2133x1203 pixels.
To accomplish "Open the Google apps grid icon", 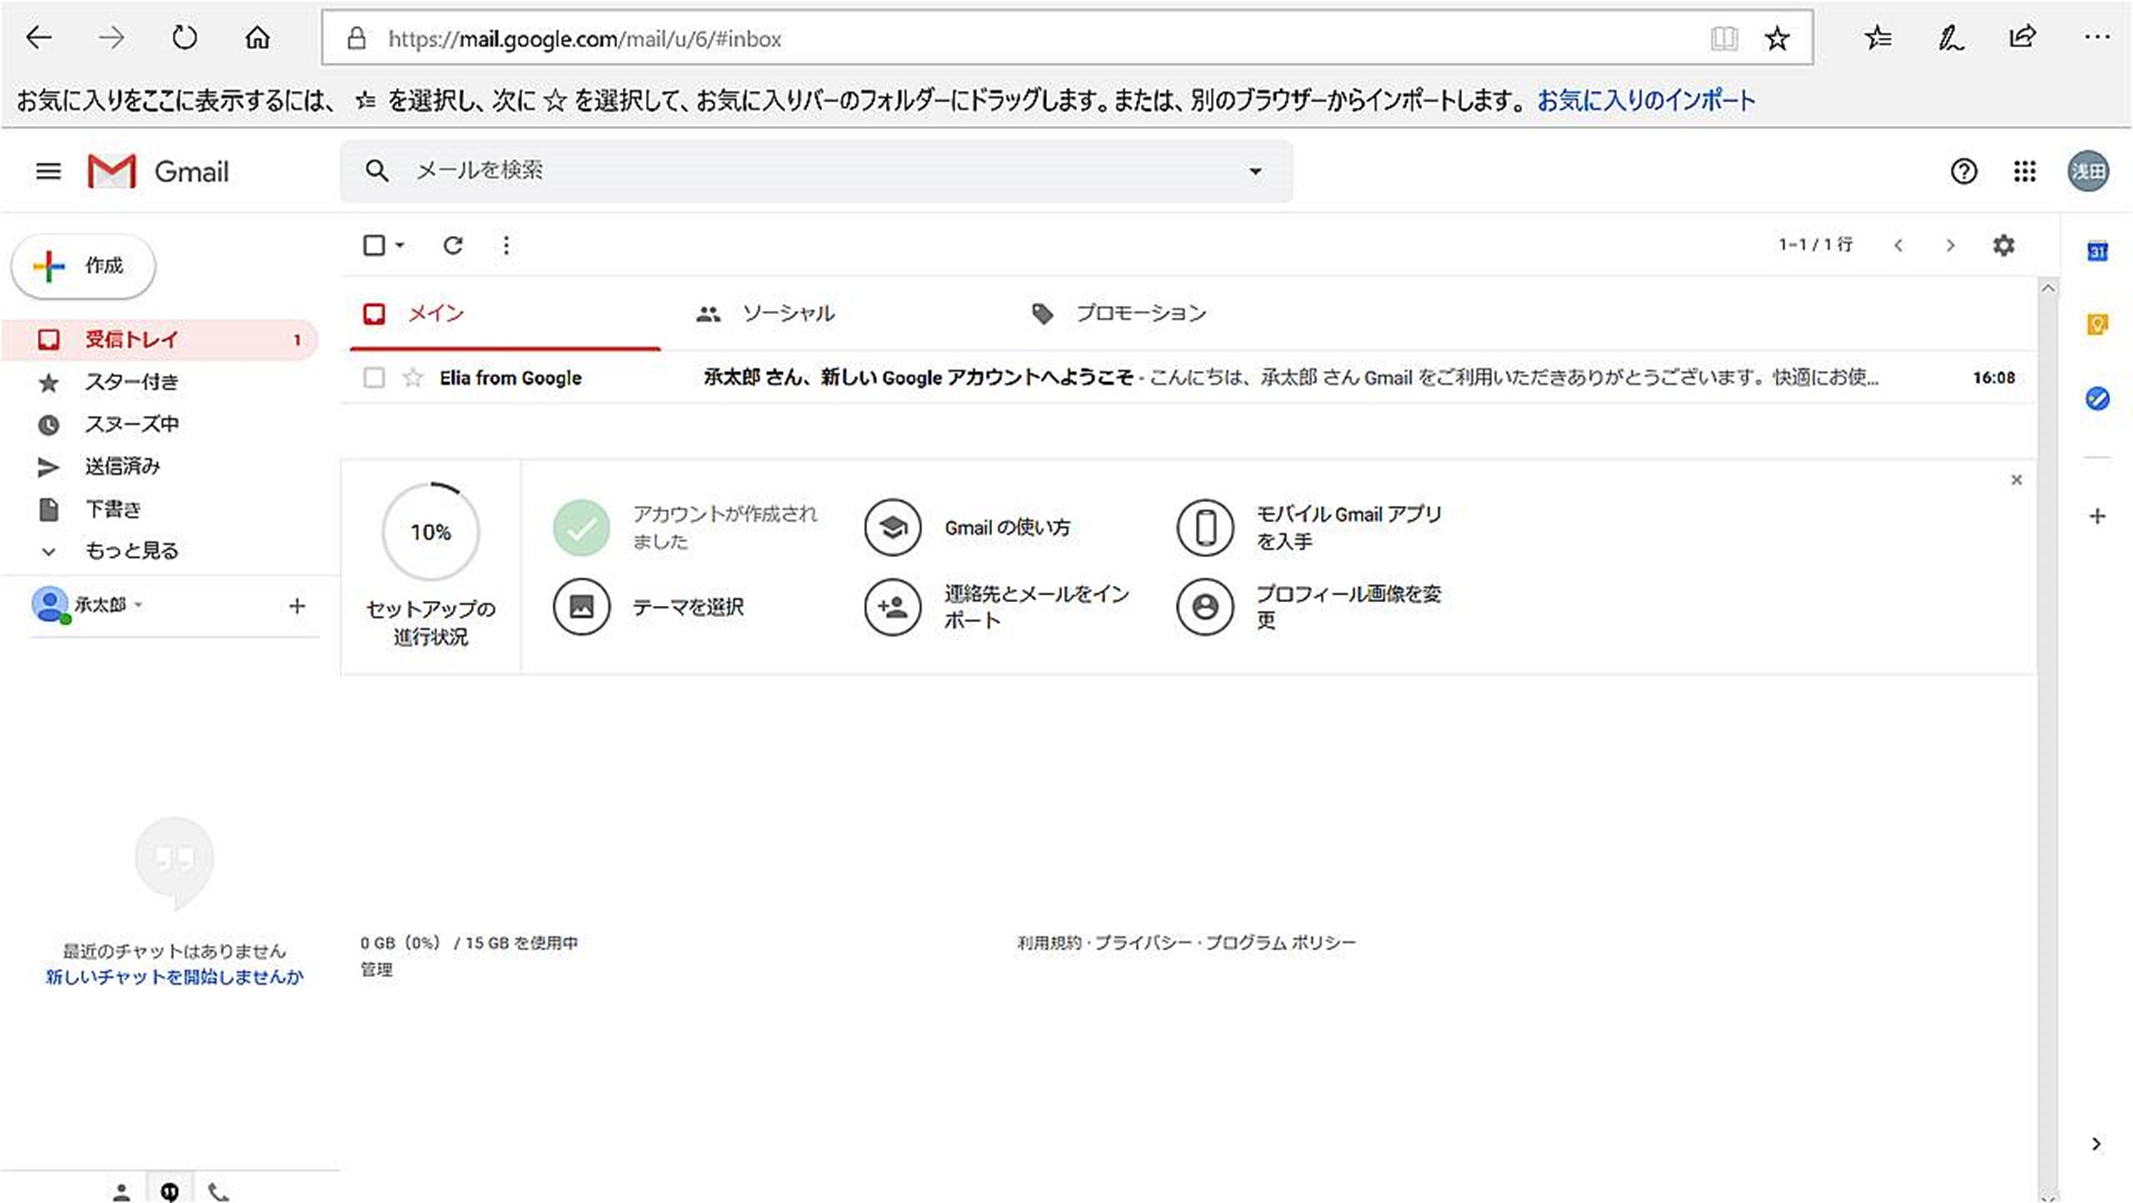I will (2024, 171).
